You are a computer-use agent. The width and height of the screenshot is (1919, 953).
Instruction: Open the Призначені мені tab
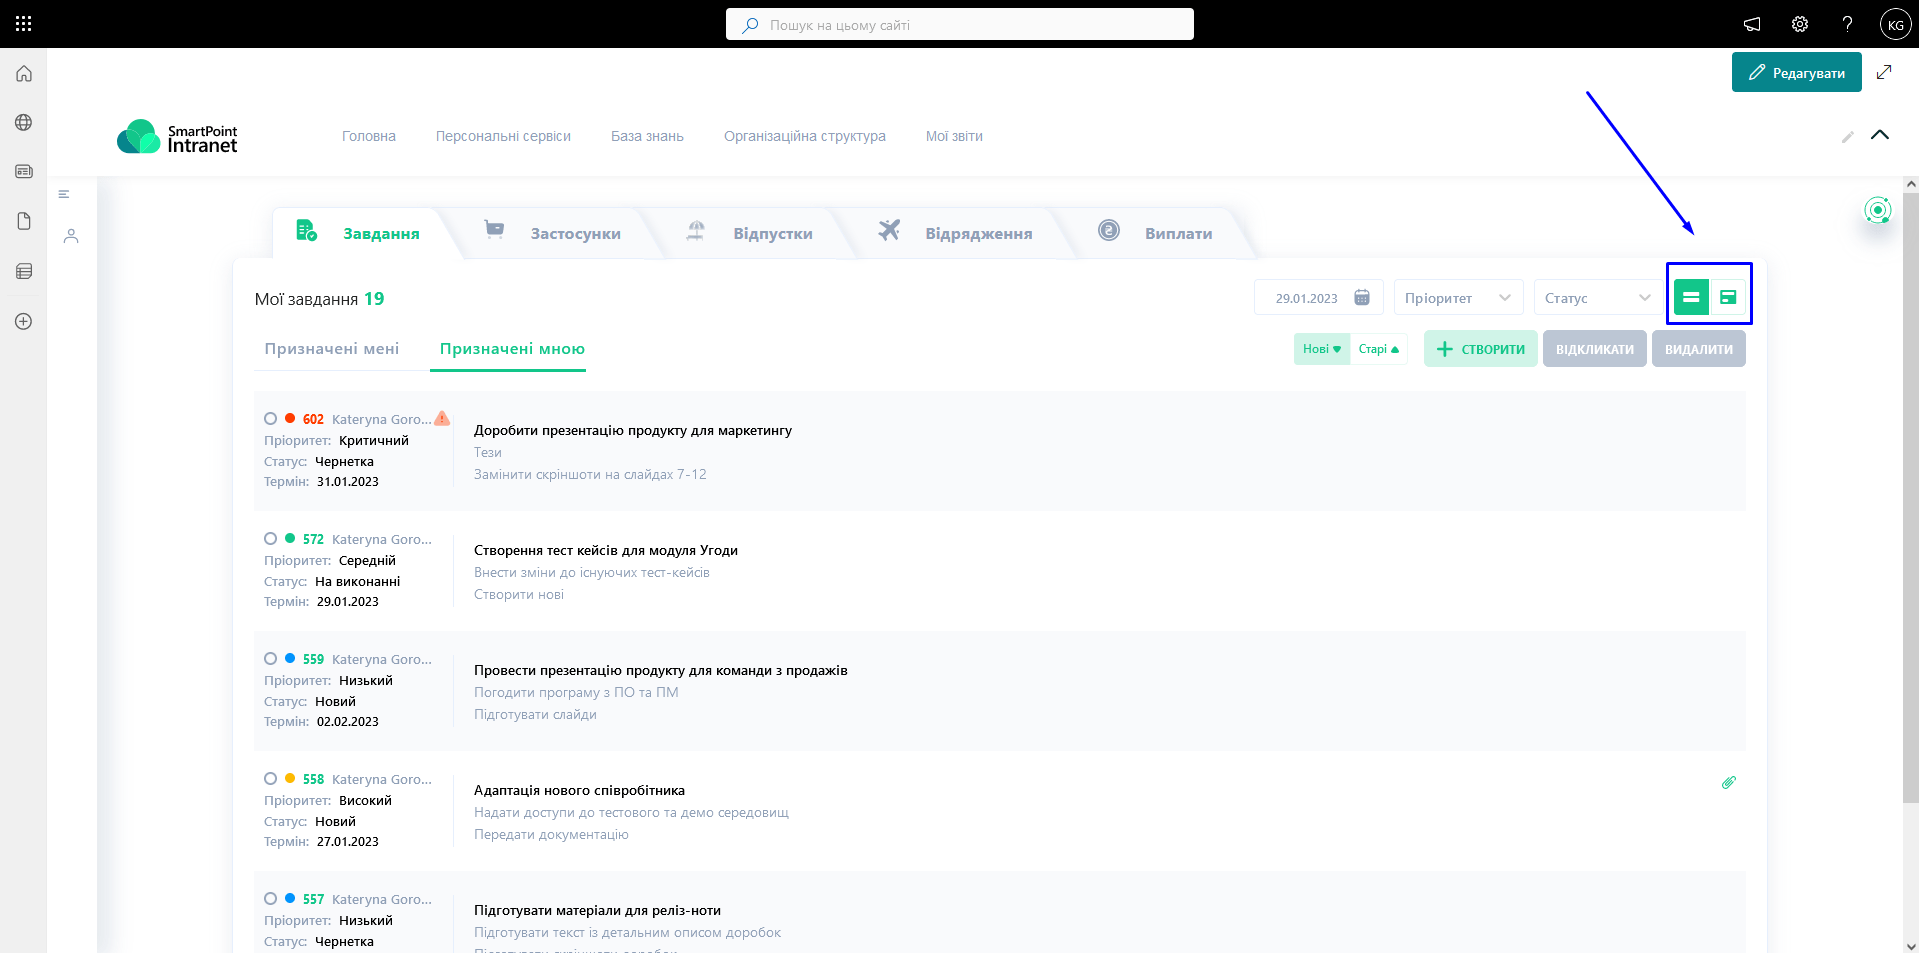click(331, 349)
